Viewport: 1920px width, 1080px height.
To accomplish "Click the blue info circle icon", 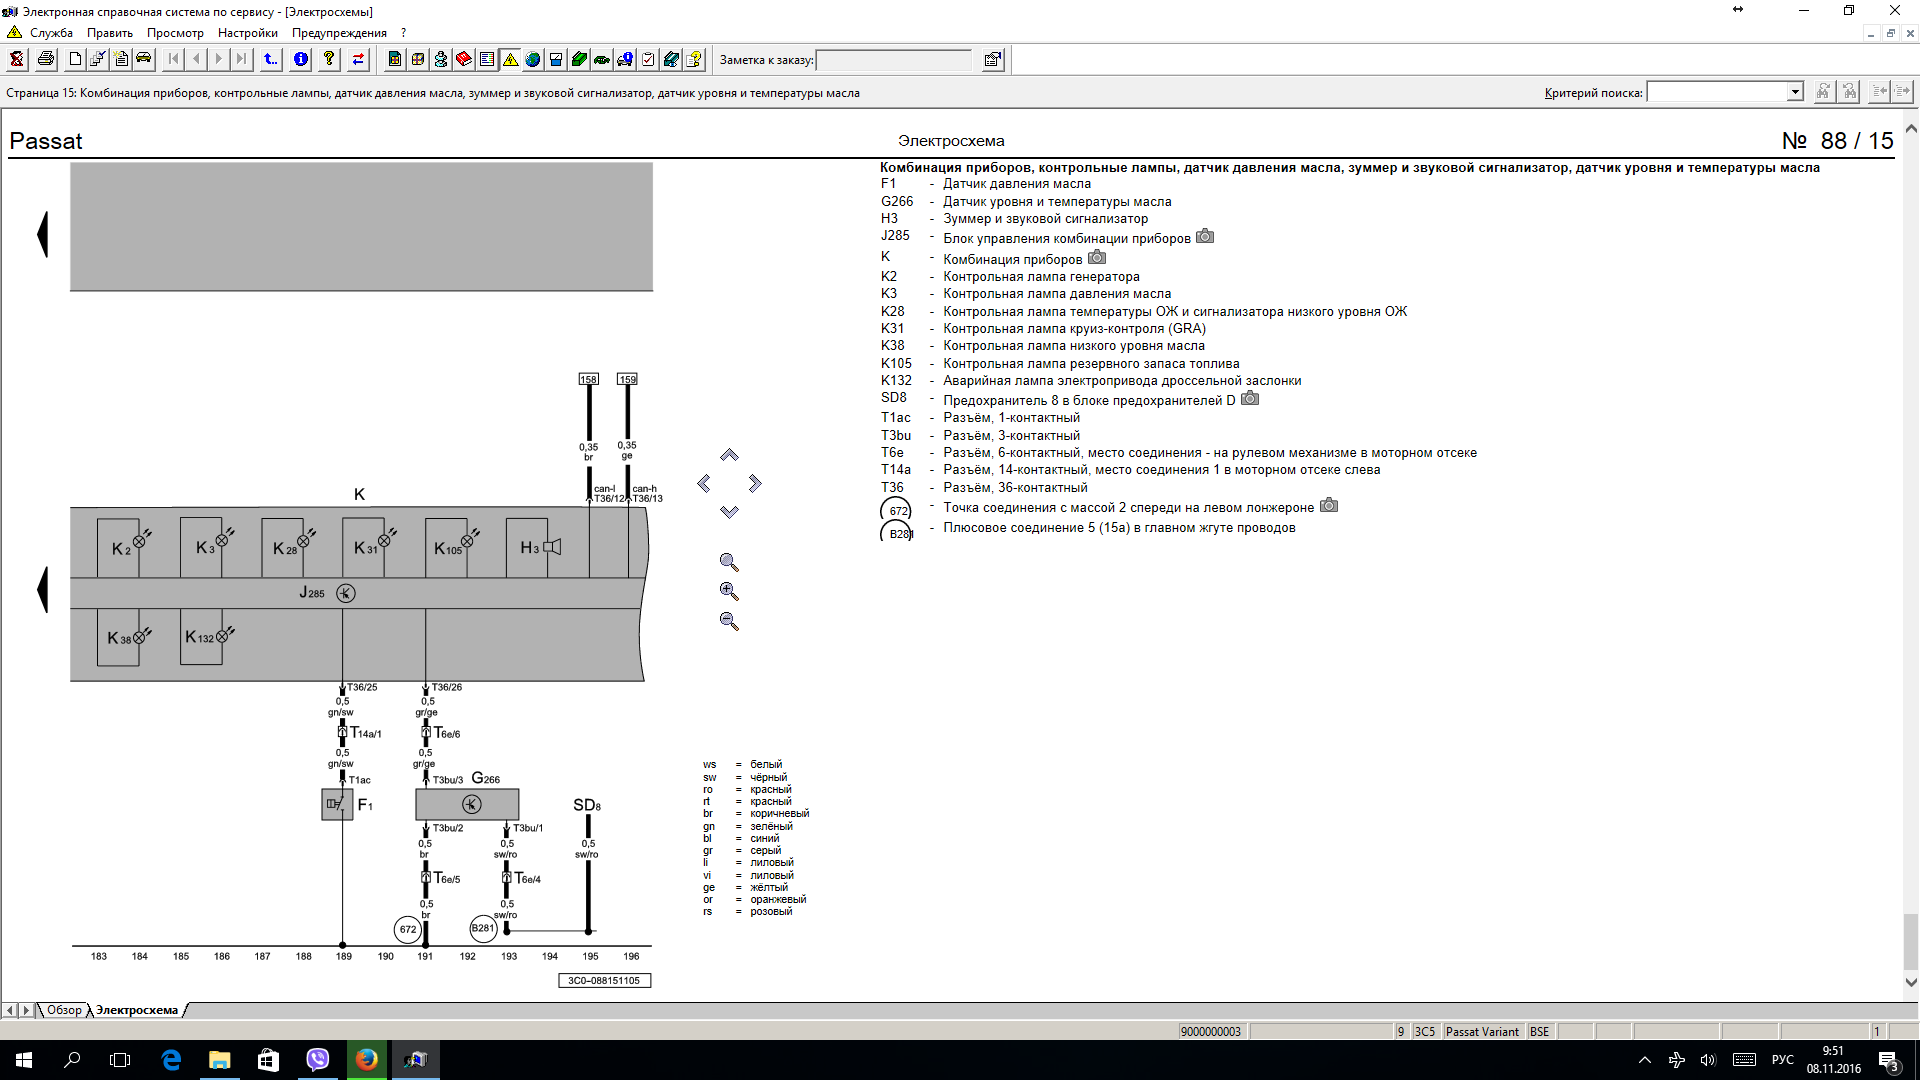I will [x=300, y=59].
